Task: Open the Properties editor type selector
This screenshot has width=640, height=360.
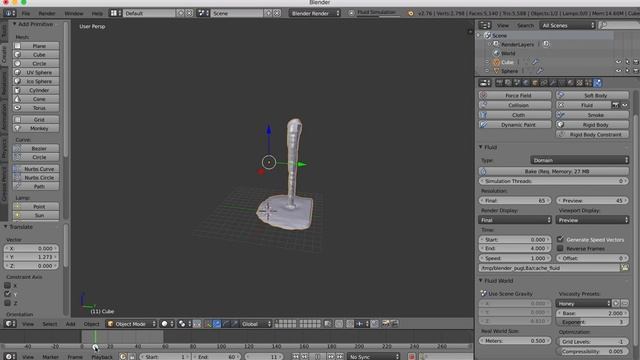Action: [485, 83]
